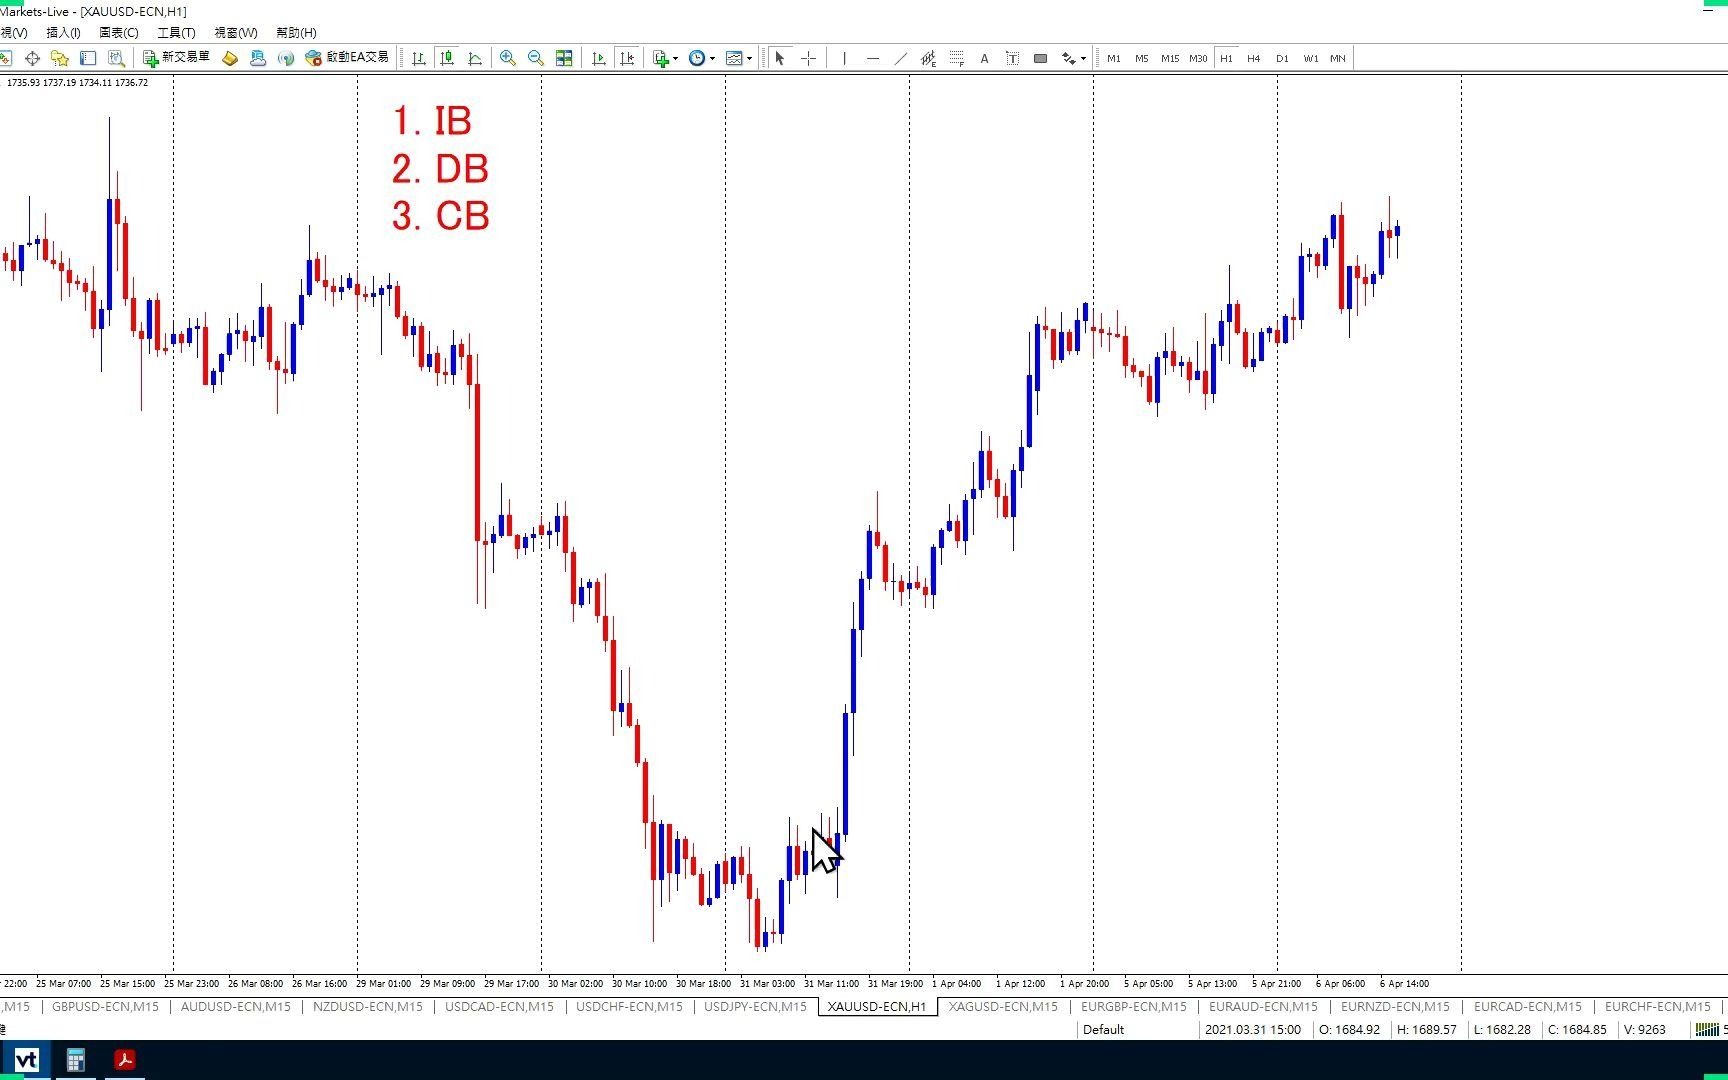Switch timeframe to M1
Viewport: 1728px width, 1080px height.
[1113, 58]
